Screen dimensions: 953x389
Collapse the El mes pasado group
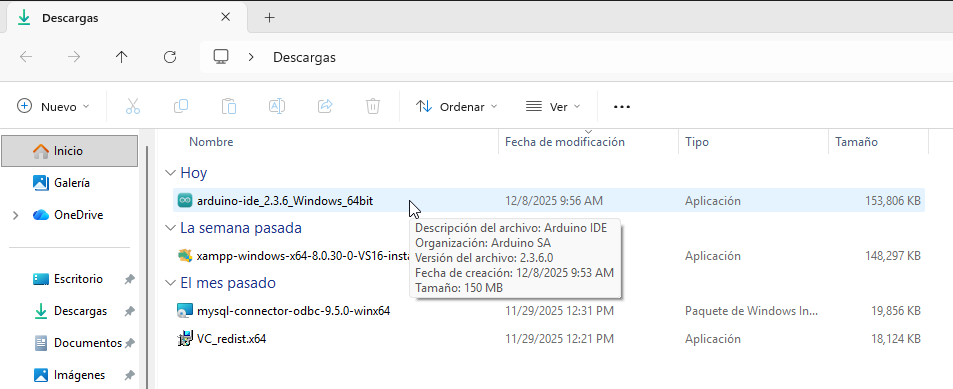click(x=170, y=283)
